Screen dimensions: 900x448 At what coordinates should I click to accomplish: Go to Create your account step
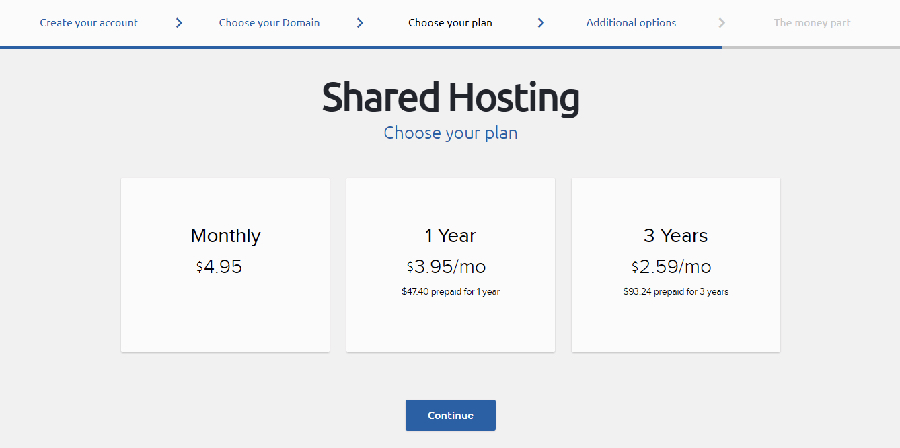[x=88, y=22]
